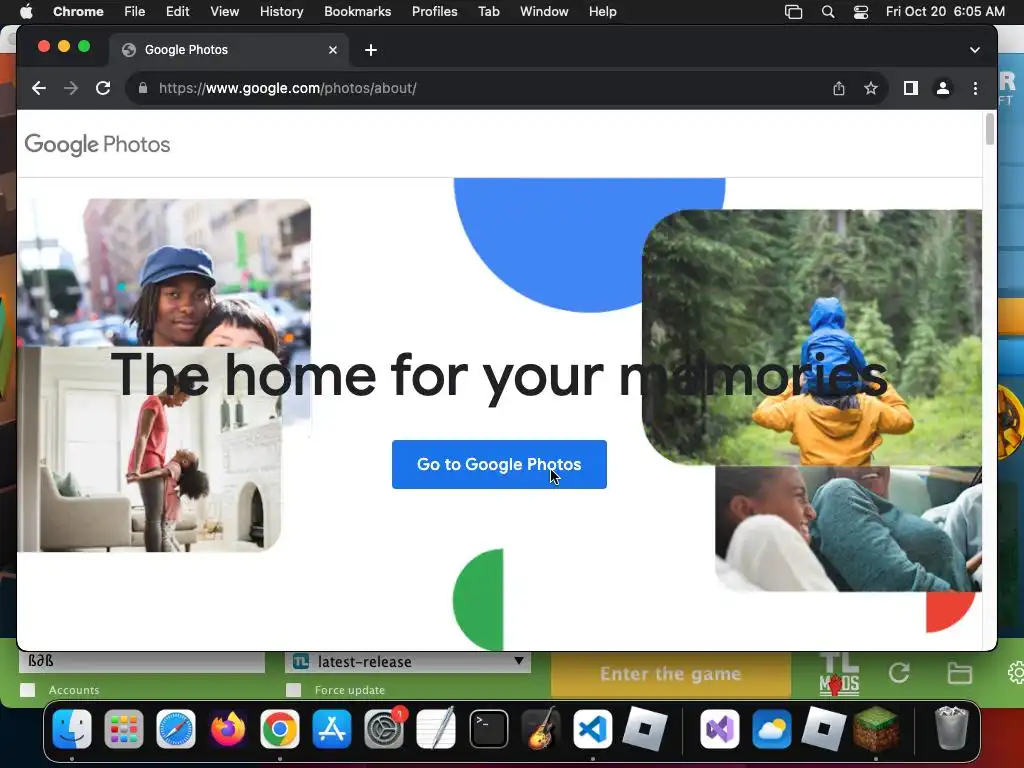Screen dimensions: 1024x768
Task: Open System Settings from the dock
Action: [x=384, y=729]
